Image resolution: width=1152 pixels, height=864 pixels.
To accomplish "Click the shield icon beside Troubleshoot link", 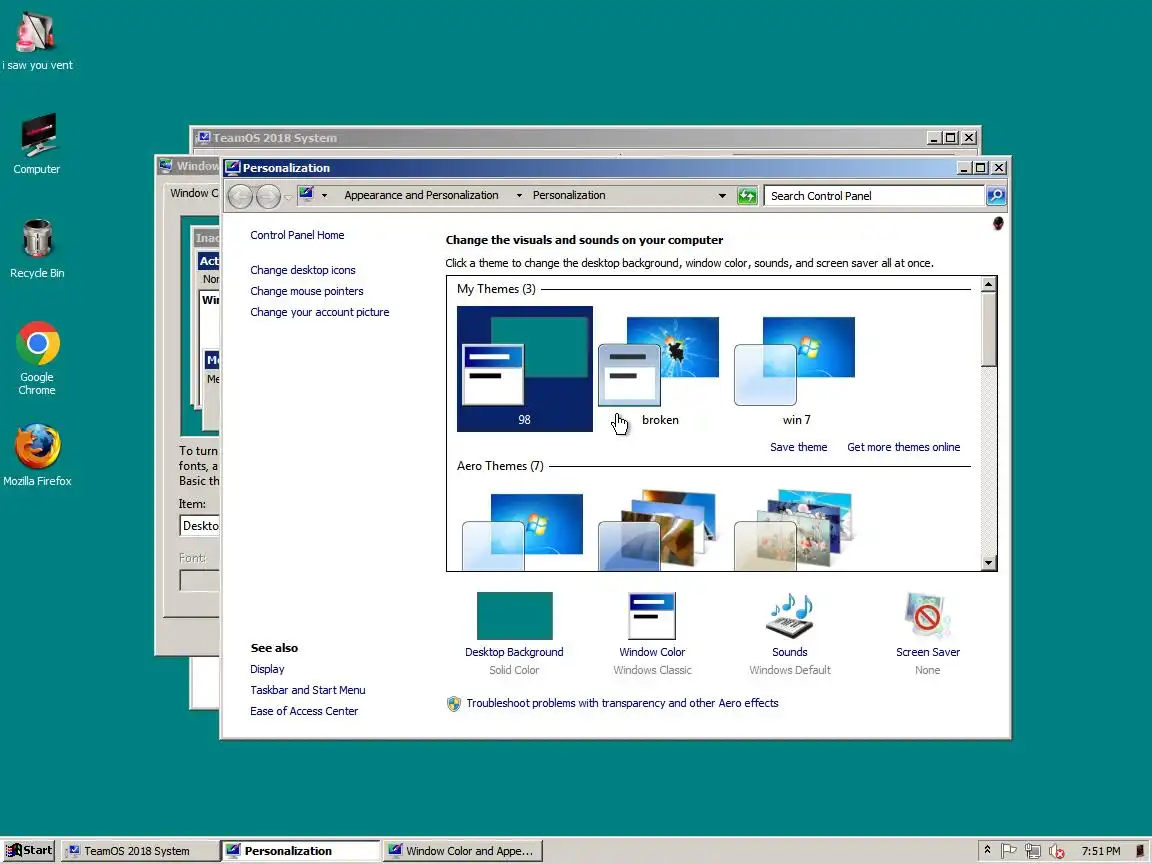I will [454, 704].
